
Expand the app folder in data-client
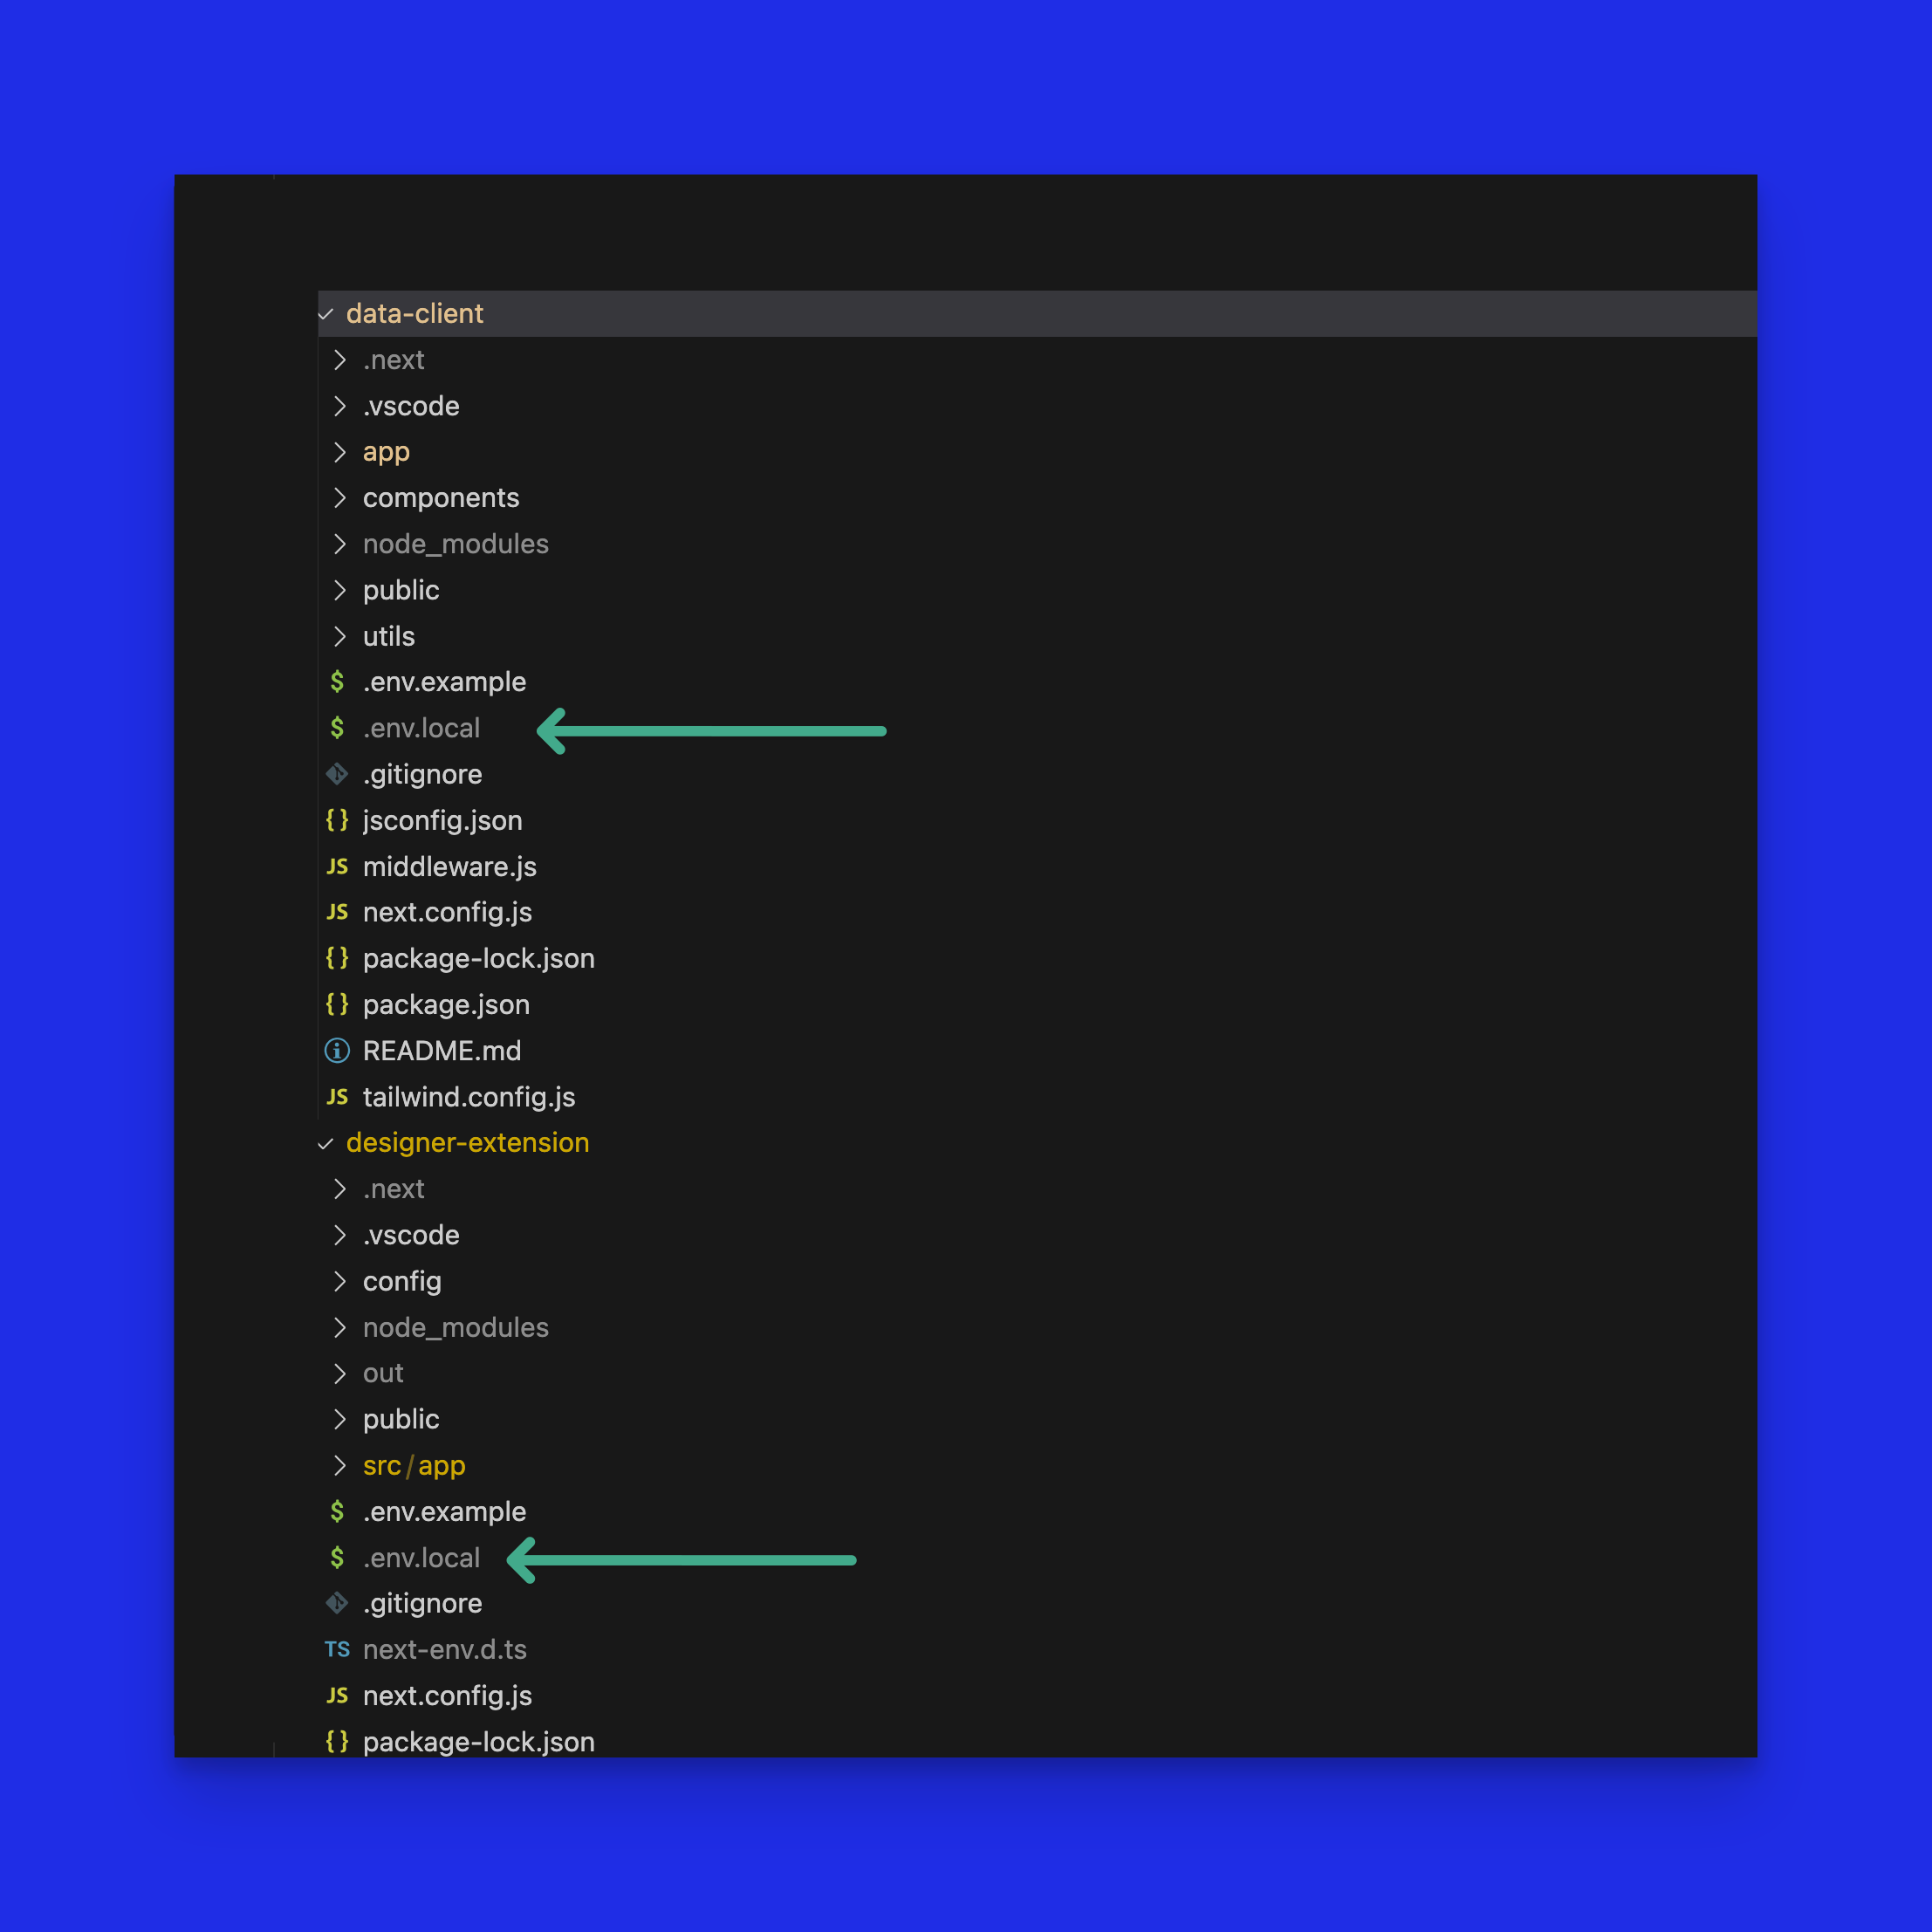tap(386, 452)
